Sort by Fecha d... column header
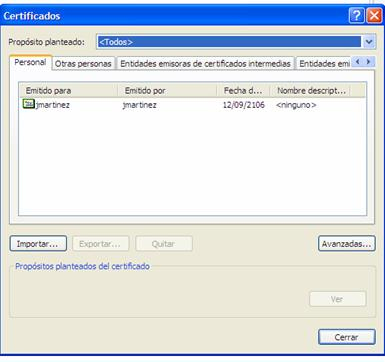Viewport: 385px width, 362px height. pos(243,90)
